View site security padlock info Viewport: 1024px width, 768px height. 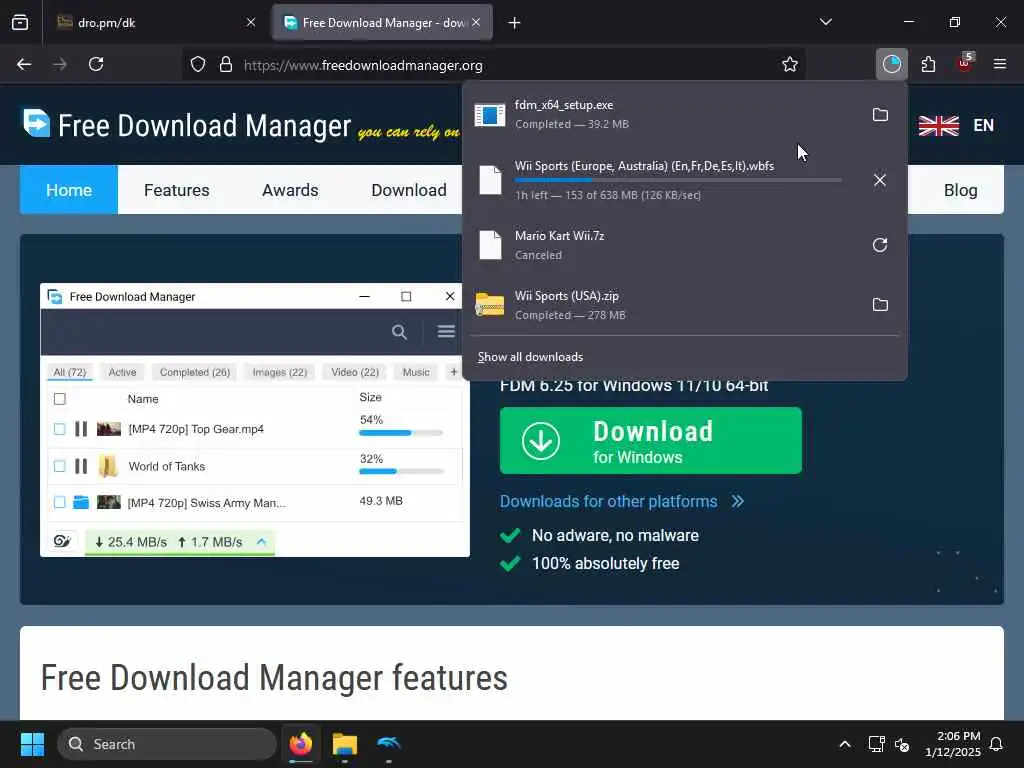click(x=226, y=65)
